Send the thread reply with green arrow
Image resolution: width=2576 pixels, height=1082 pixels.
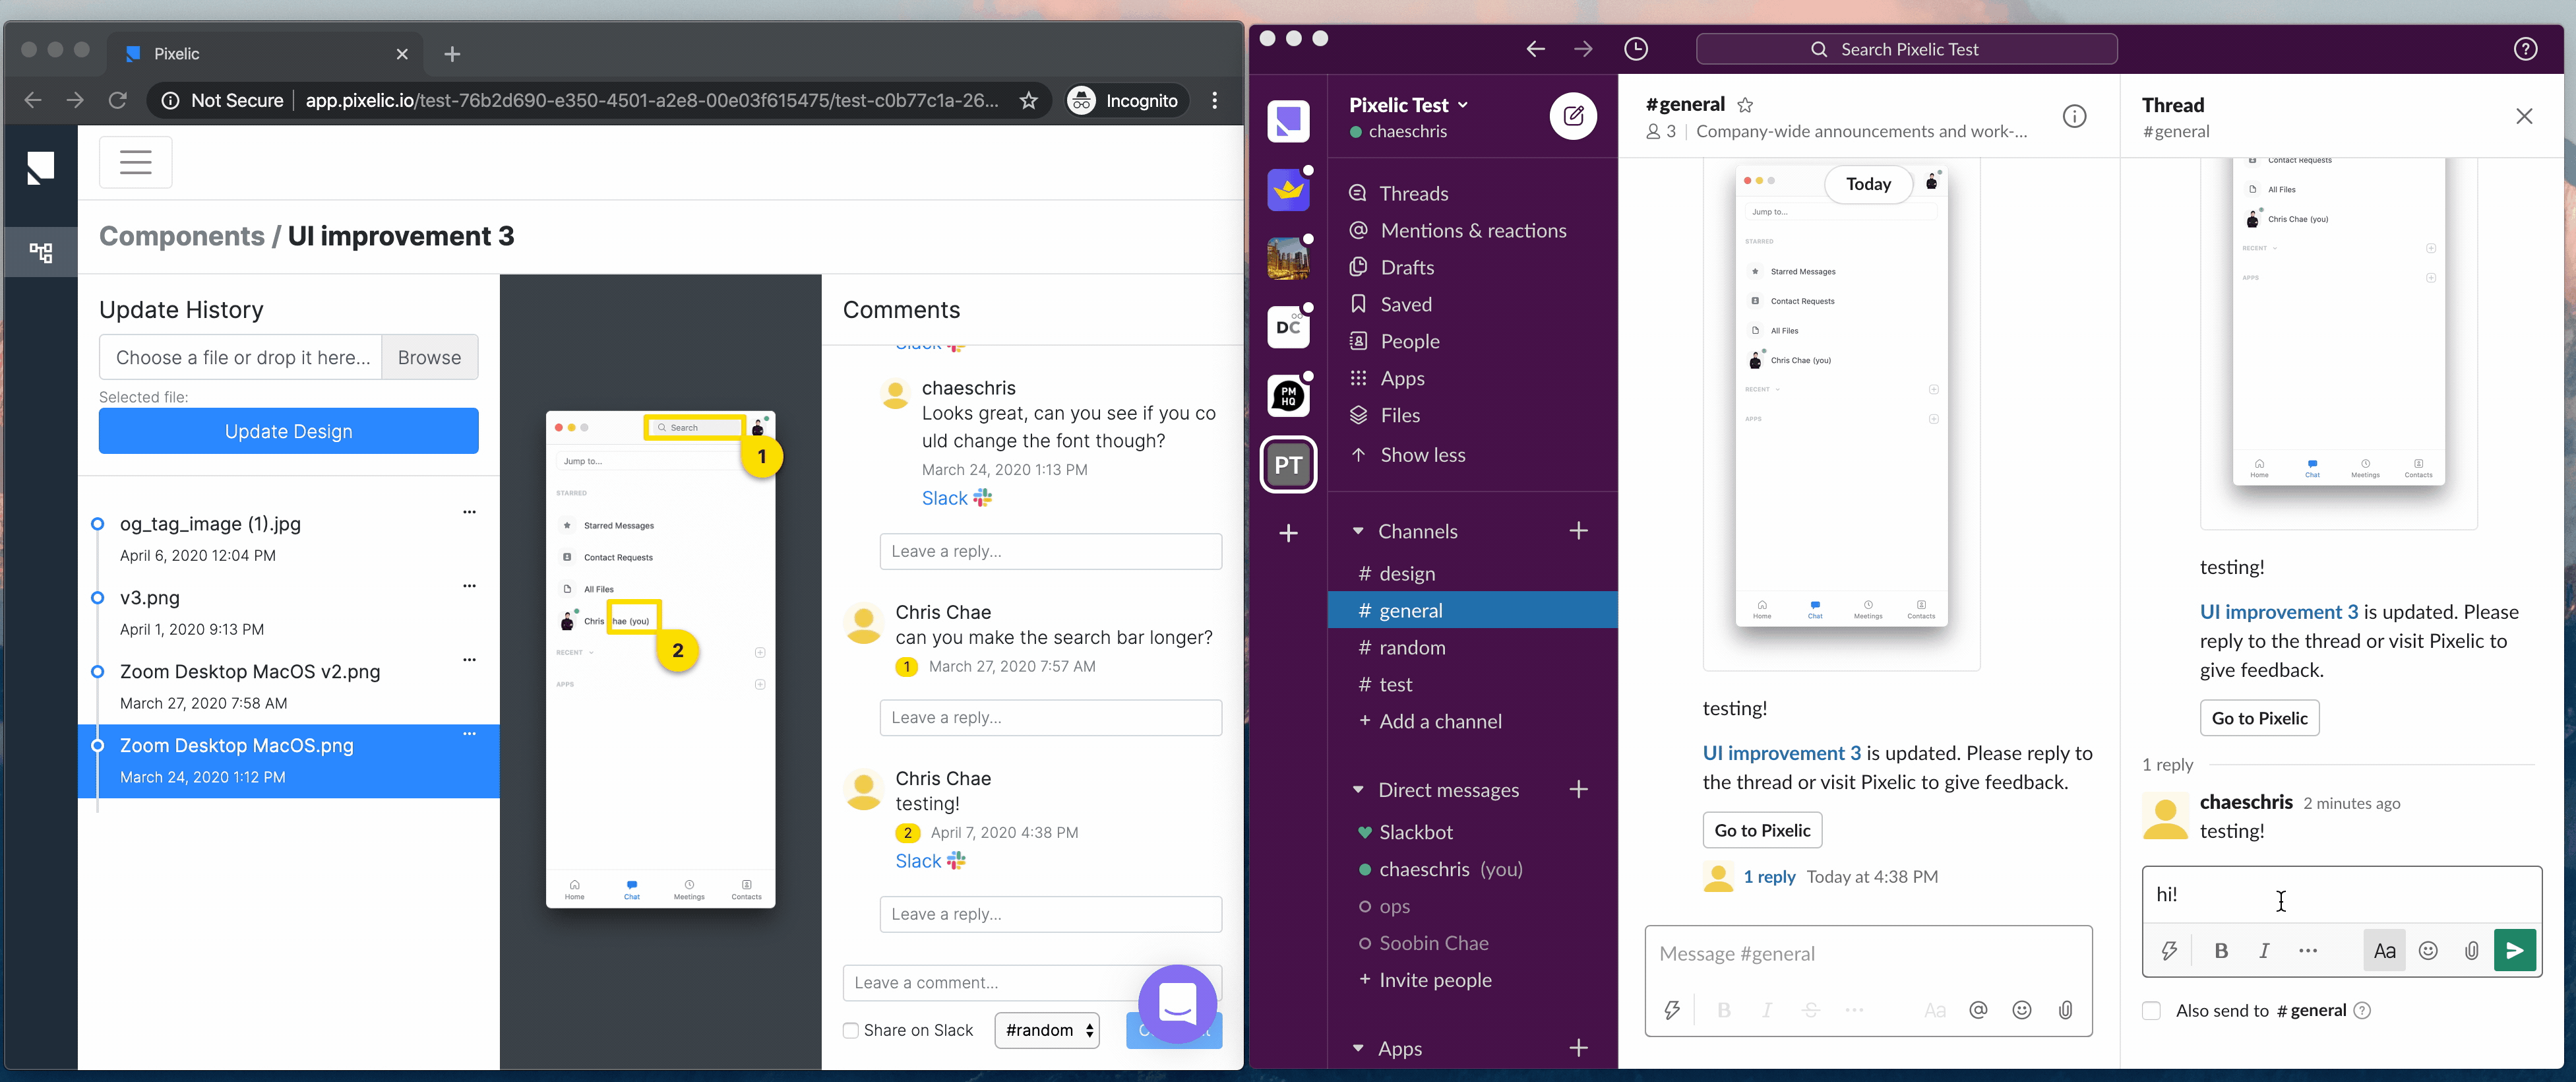[x=2514, y=950]
